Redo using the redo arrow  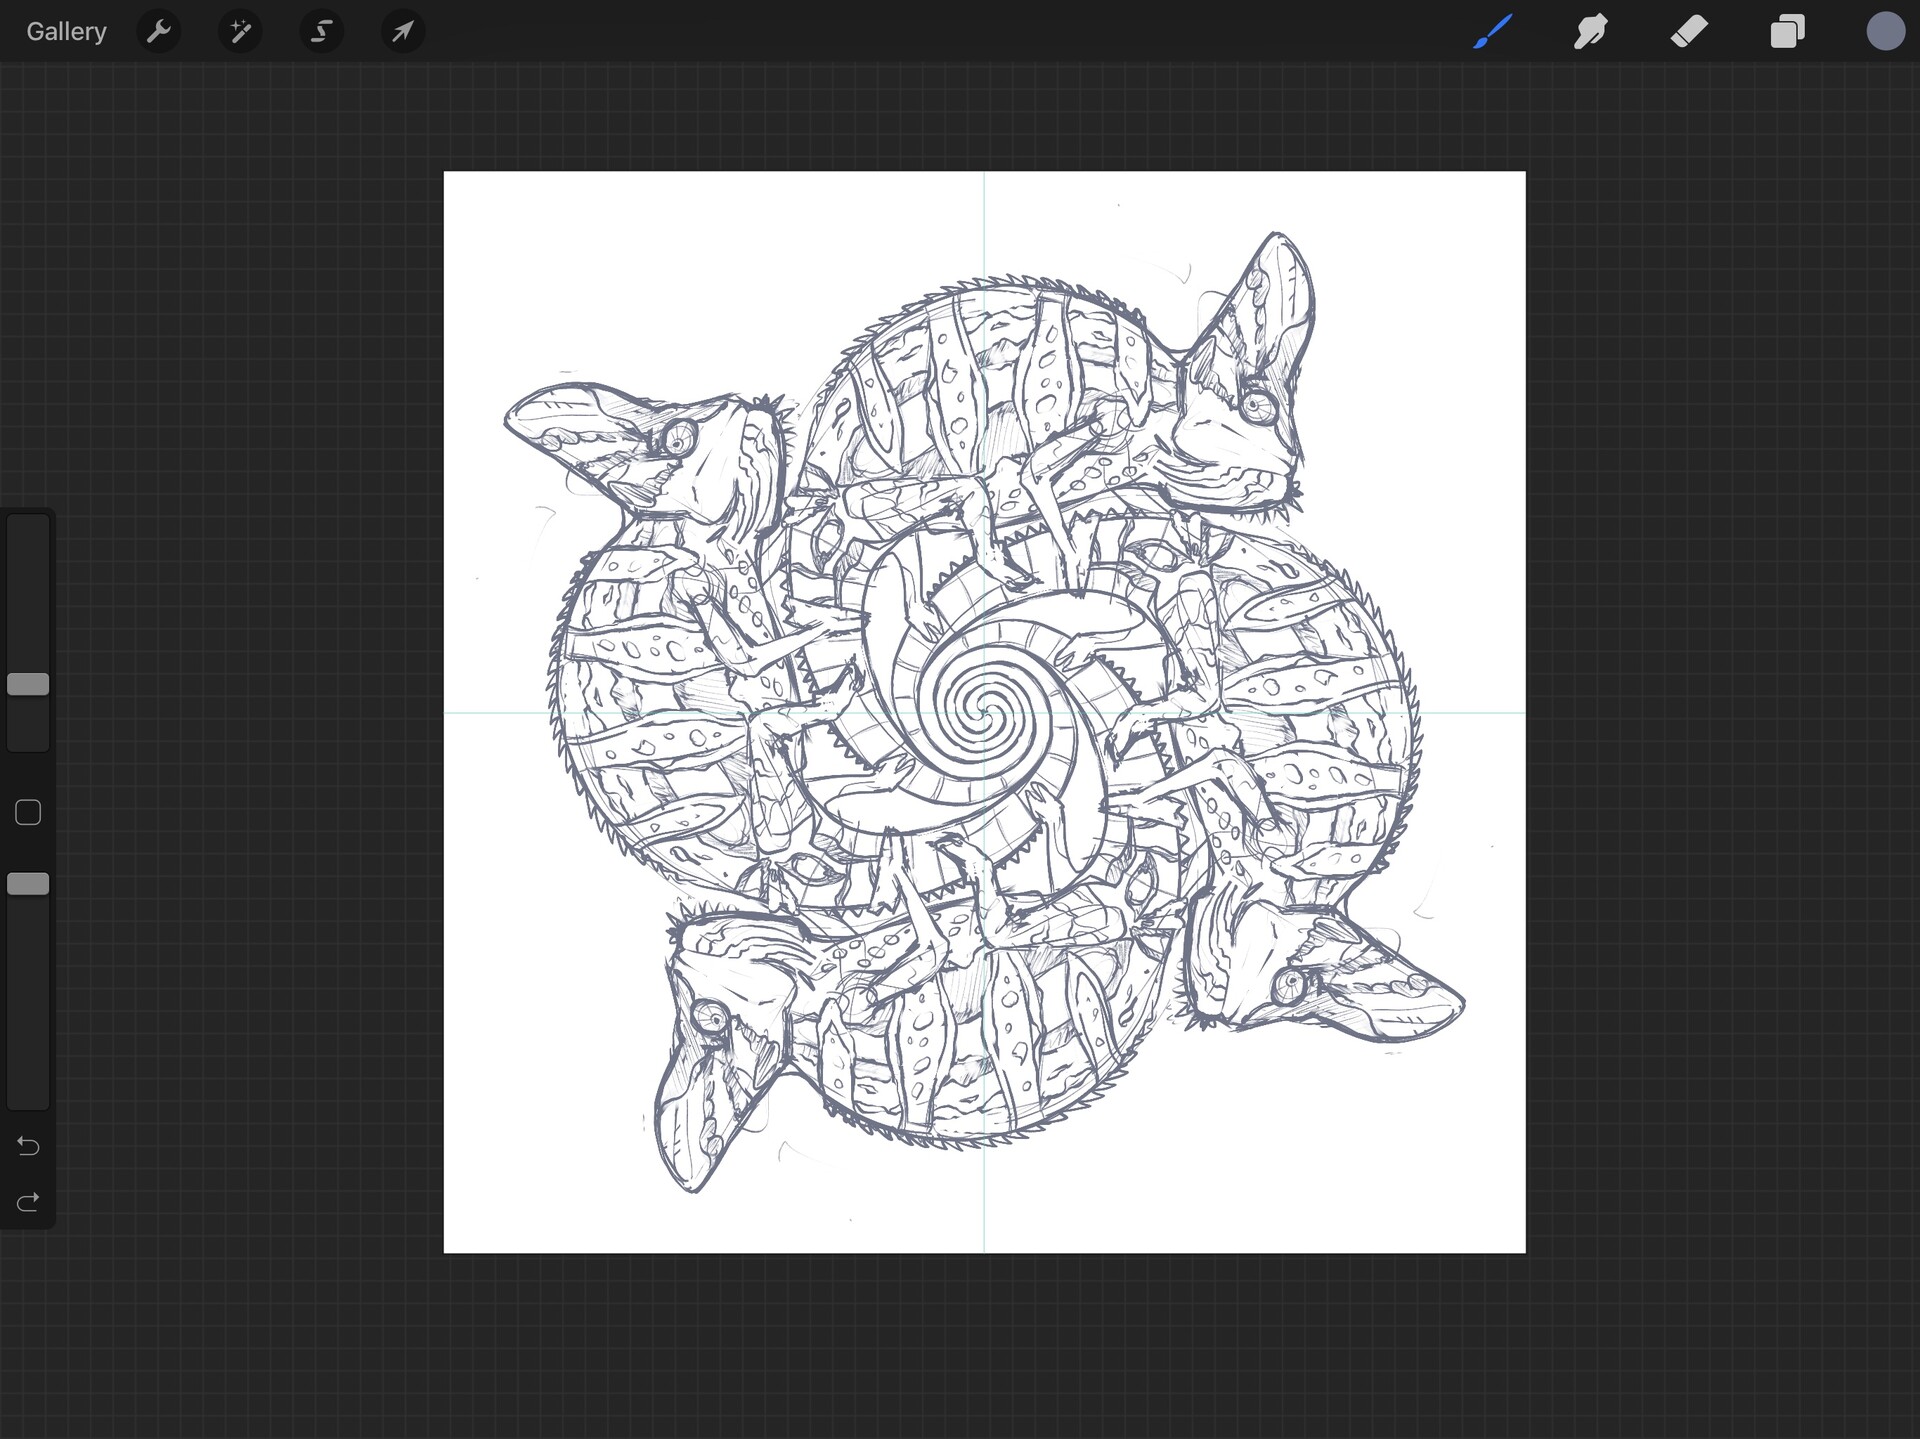(28, 1201)
